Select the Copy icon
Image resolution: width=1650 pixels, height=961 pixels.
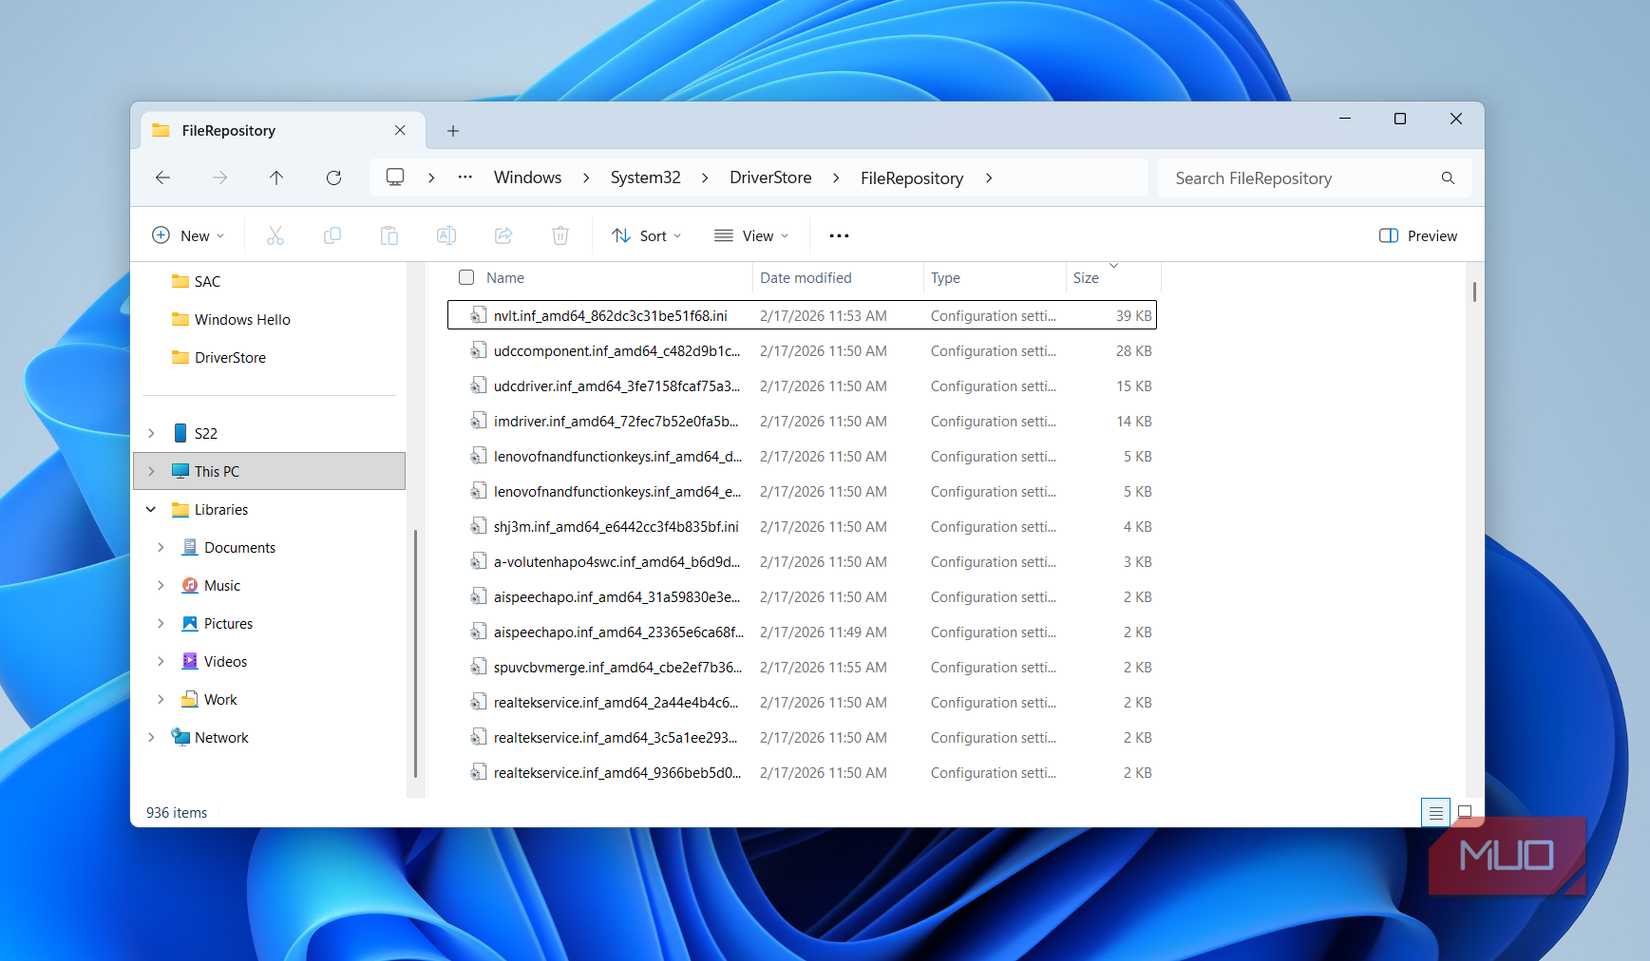click(332, 235)
